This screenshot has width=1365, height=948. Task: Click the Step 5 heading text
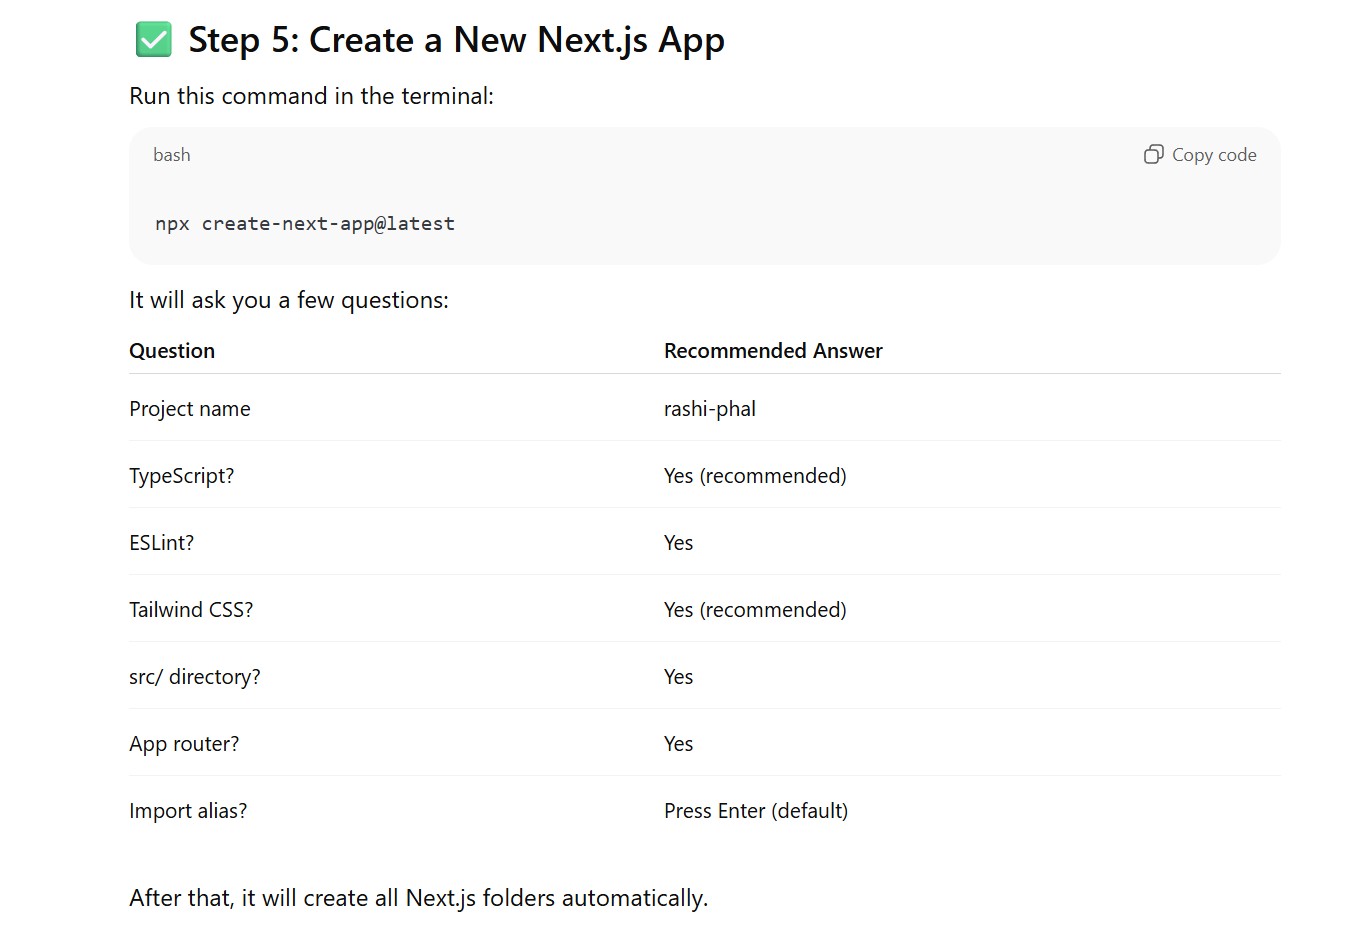456,40
